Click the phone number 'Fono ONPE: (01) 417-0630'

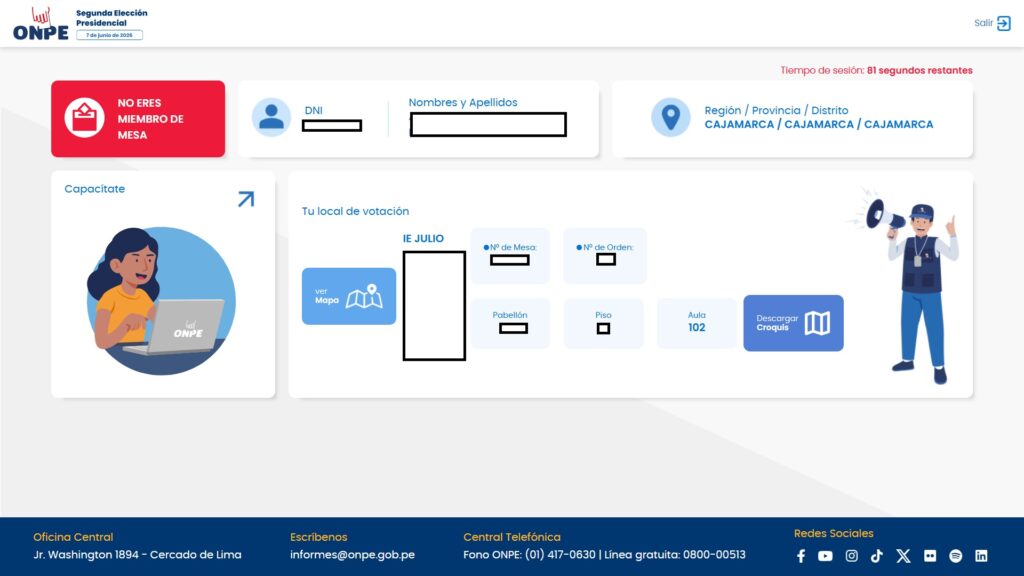(x=530, y=554)
